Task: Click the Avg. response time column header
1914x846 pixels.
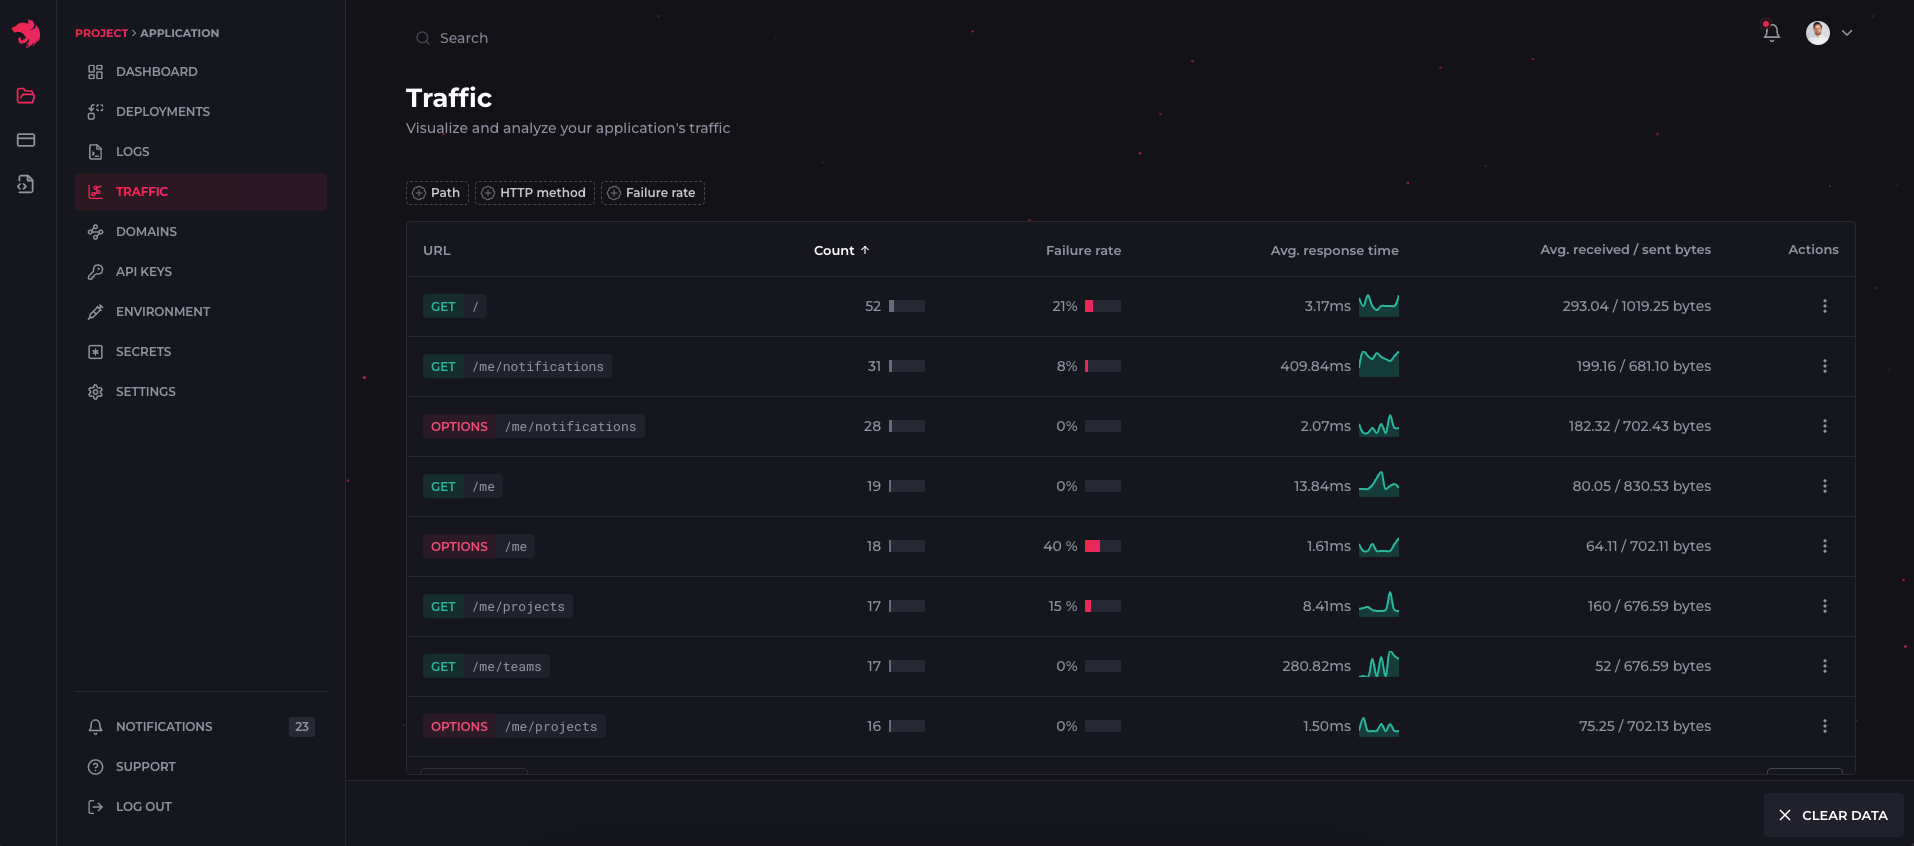Action: coord(1334,250)
